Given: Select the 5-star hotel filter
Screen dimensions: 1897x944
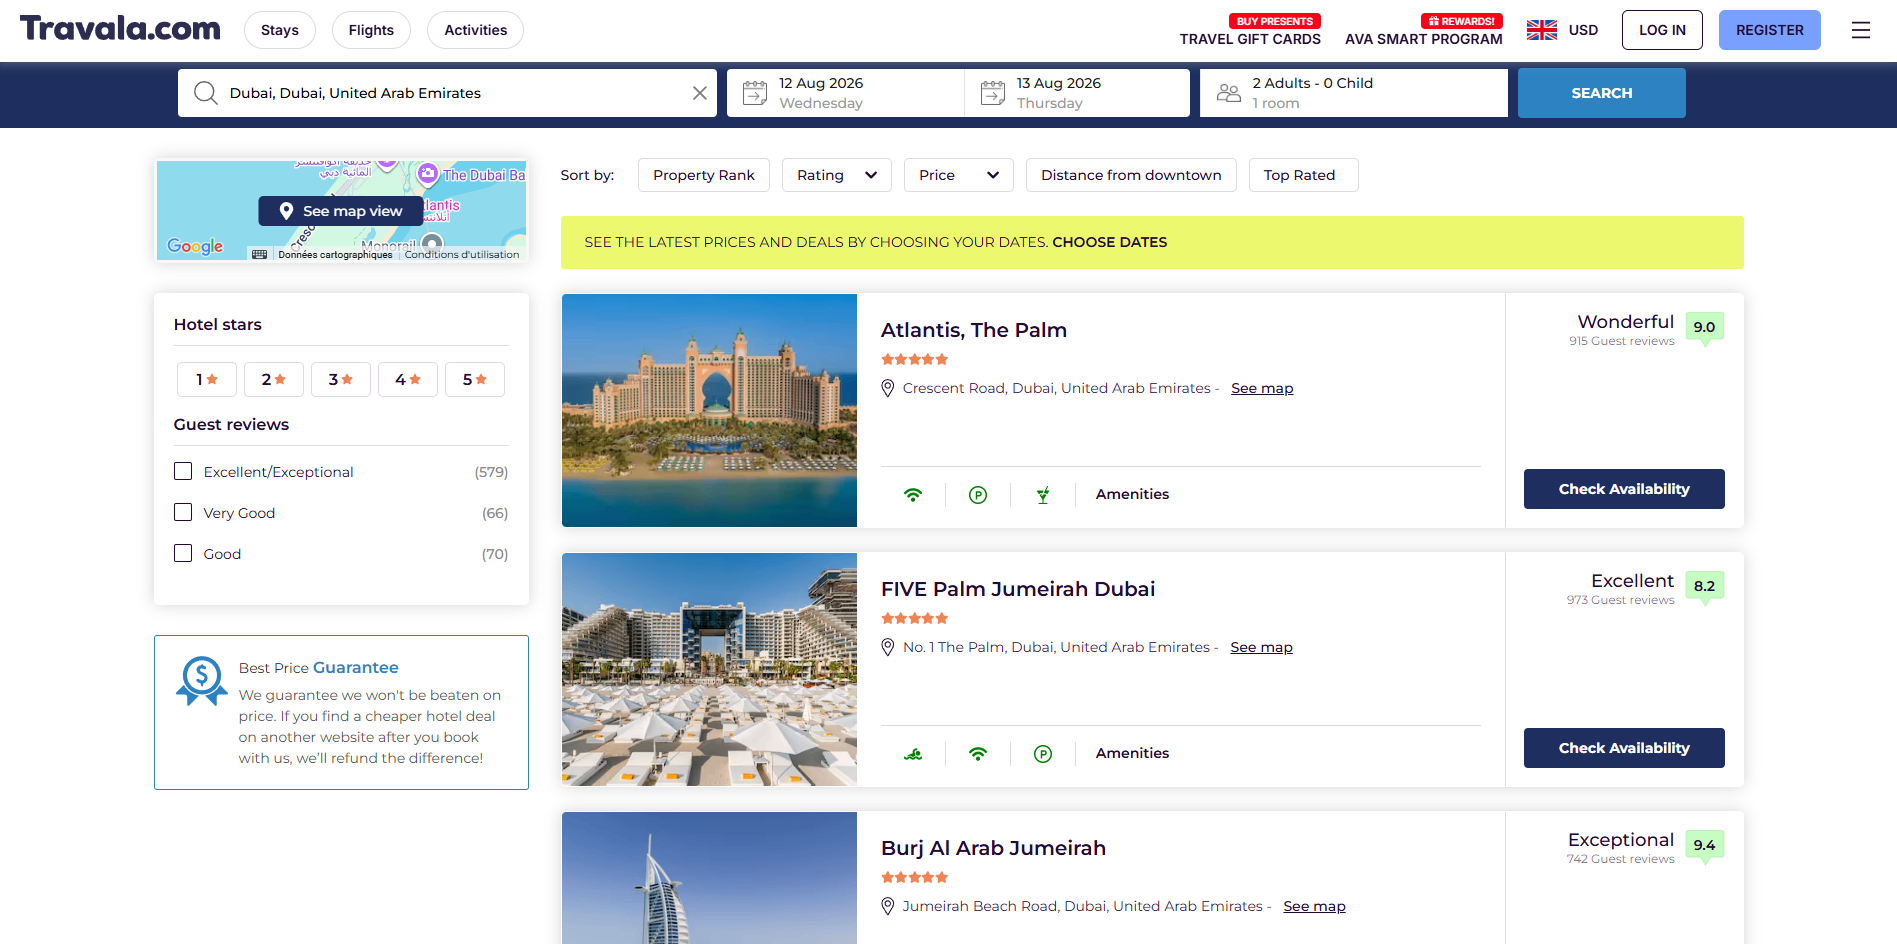Looking at the screenshot, I should click(x=475, y=379).
